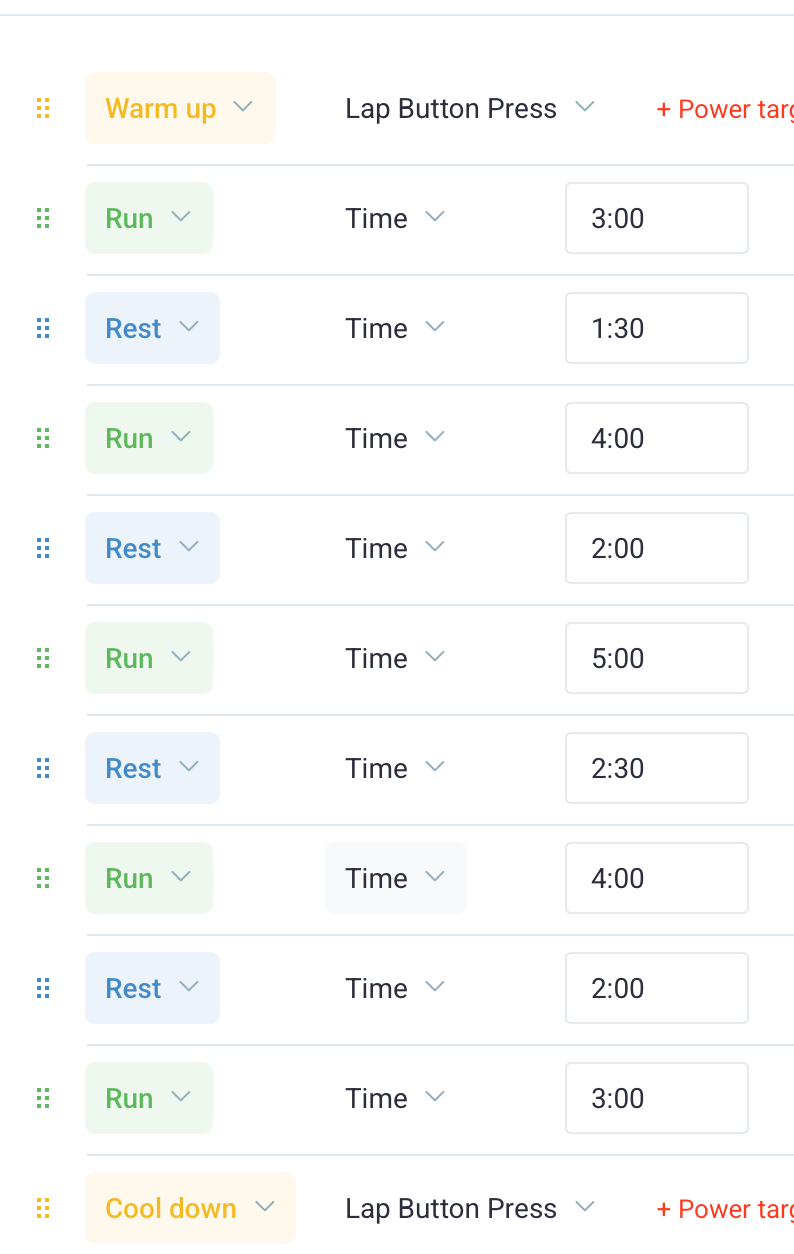
Task: Open the Warm up step type dropdown
Action: (x=180, y=108)
